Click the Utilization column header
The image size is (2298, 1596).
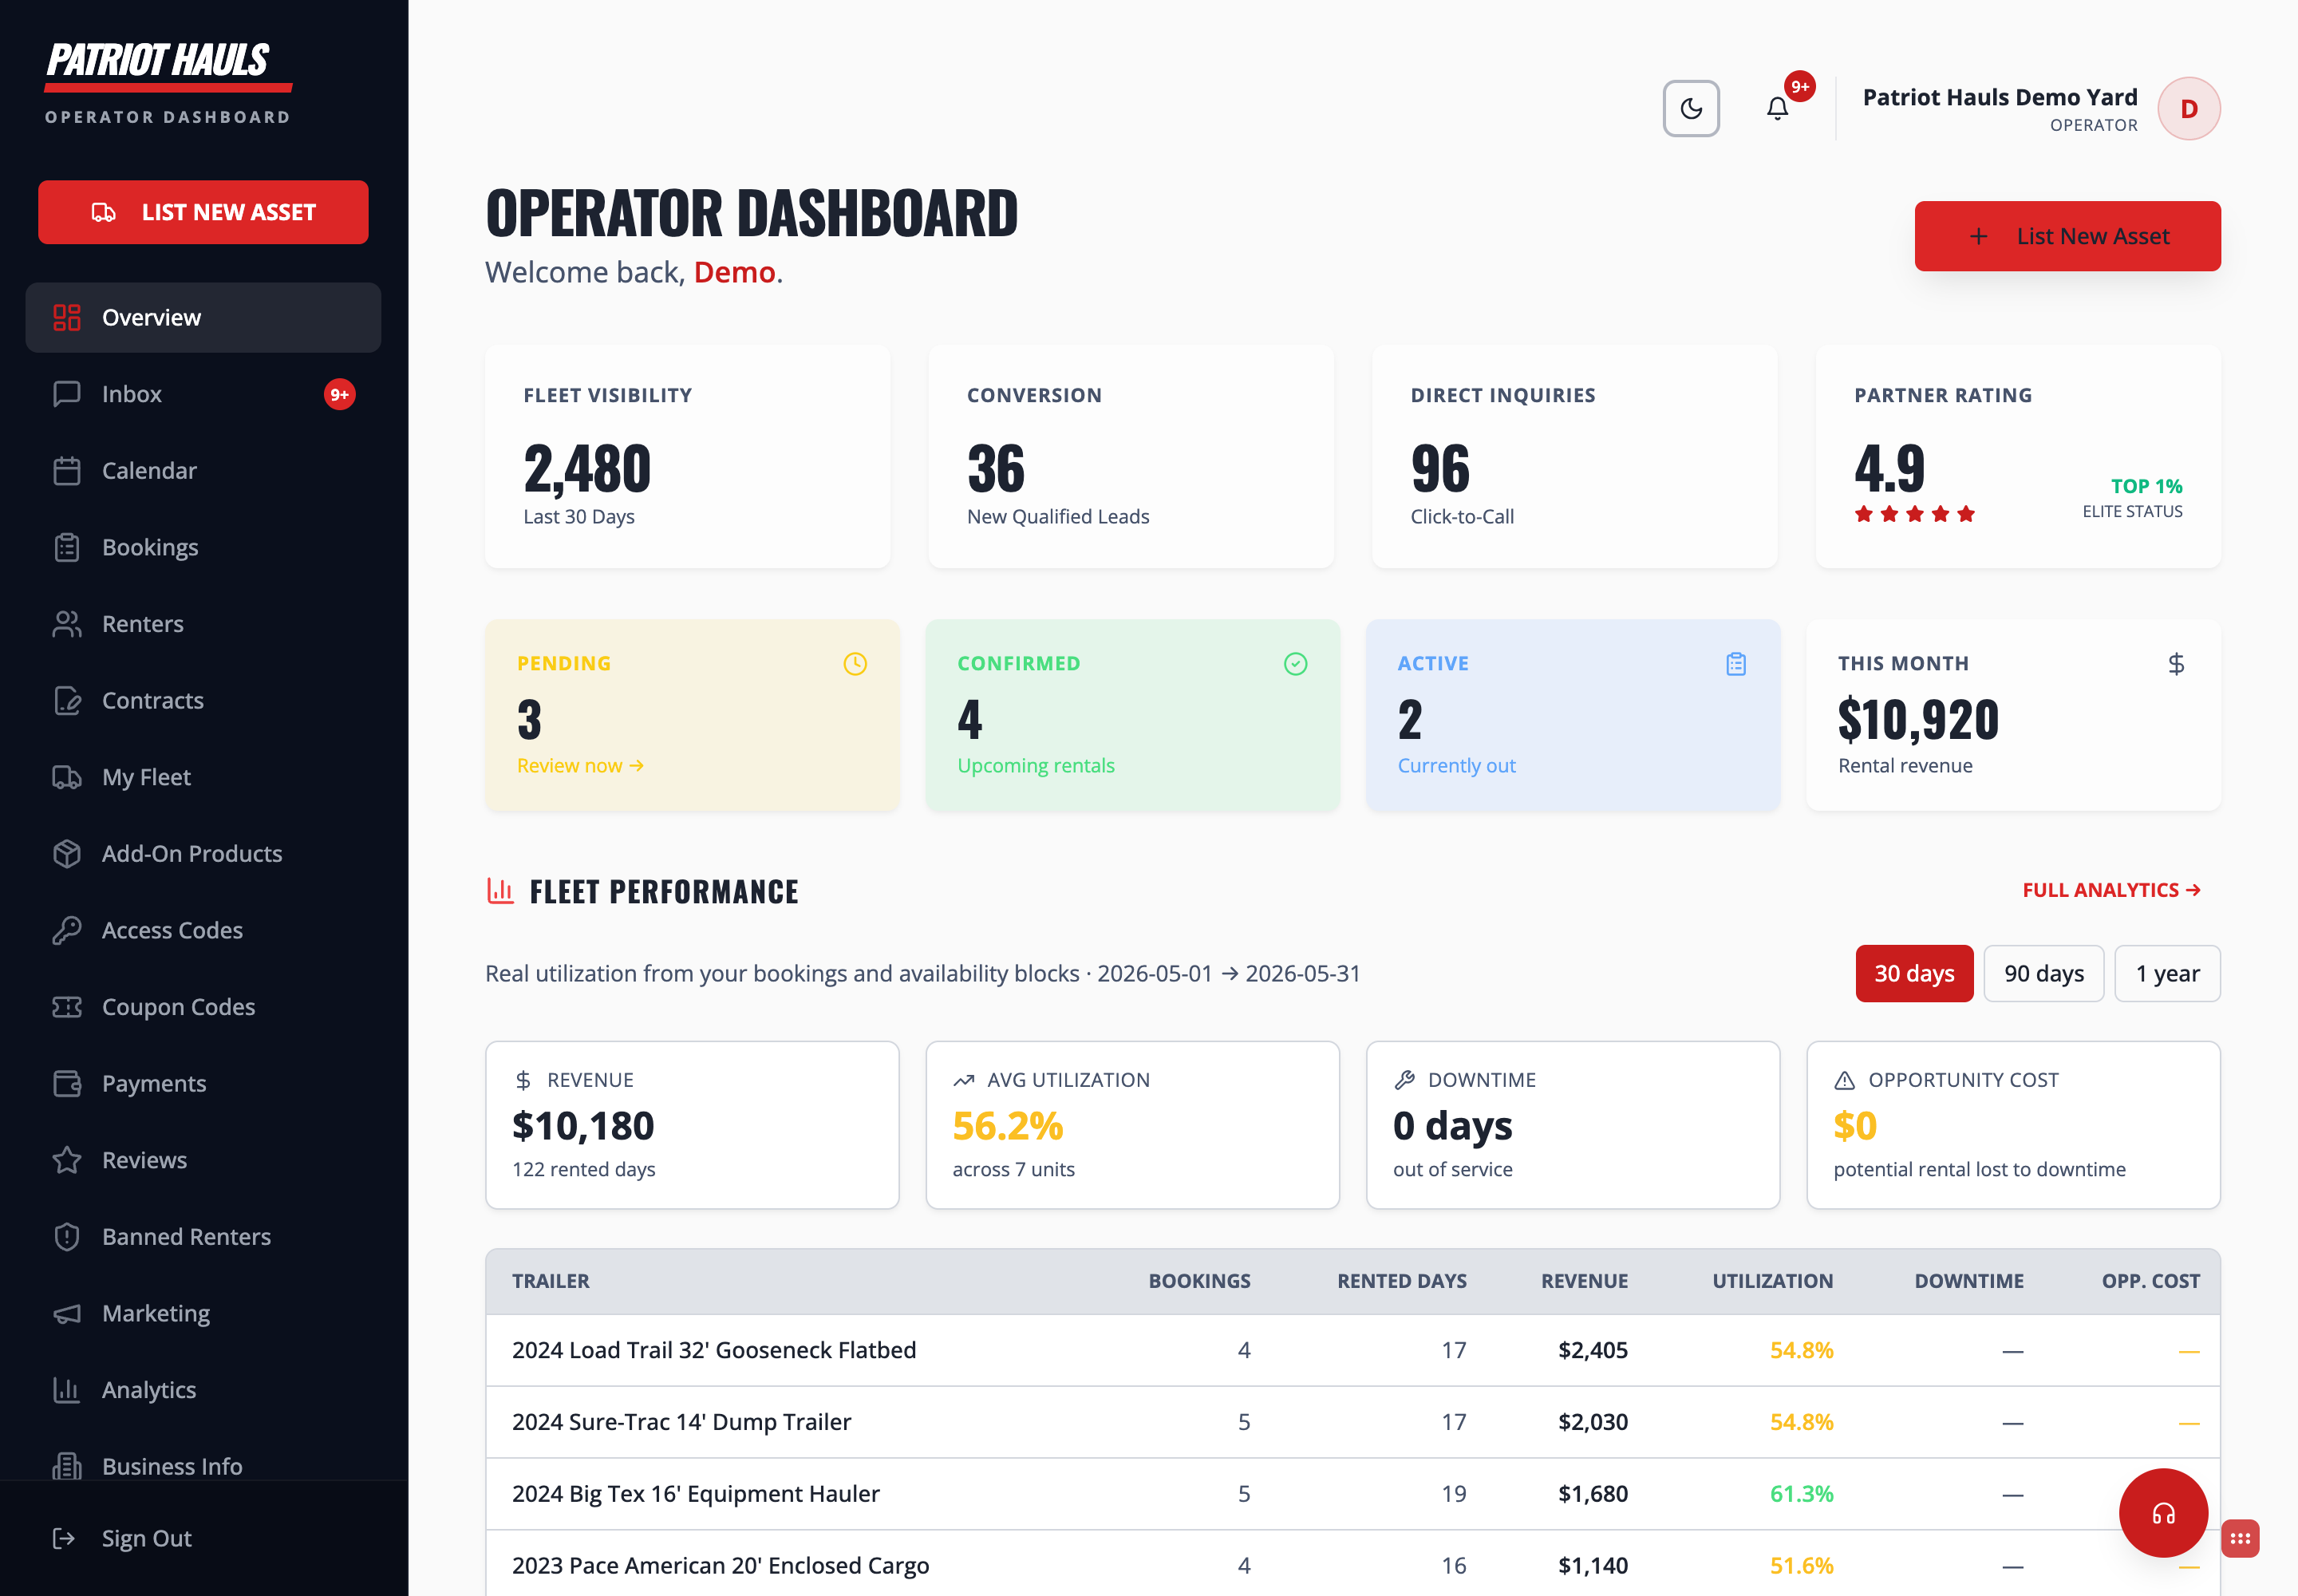[1772, 1281]
